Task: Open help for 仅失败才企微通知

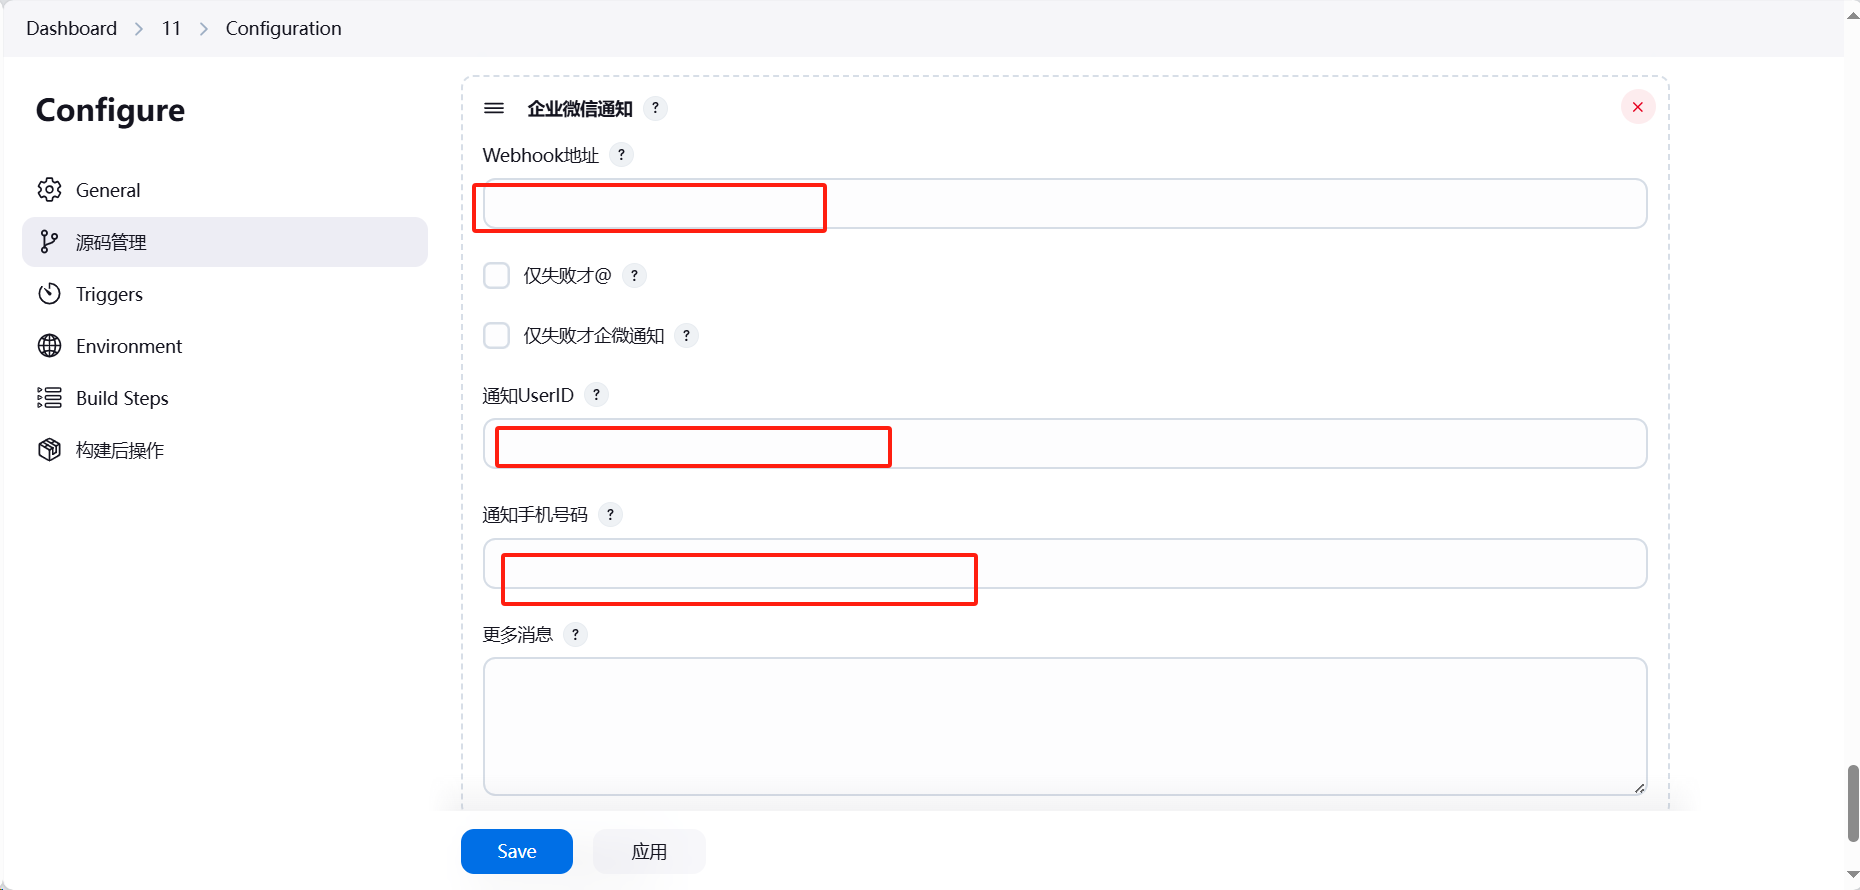Action: [x=686, y=335]
